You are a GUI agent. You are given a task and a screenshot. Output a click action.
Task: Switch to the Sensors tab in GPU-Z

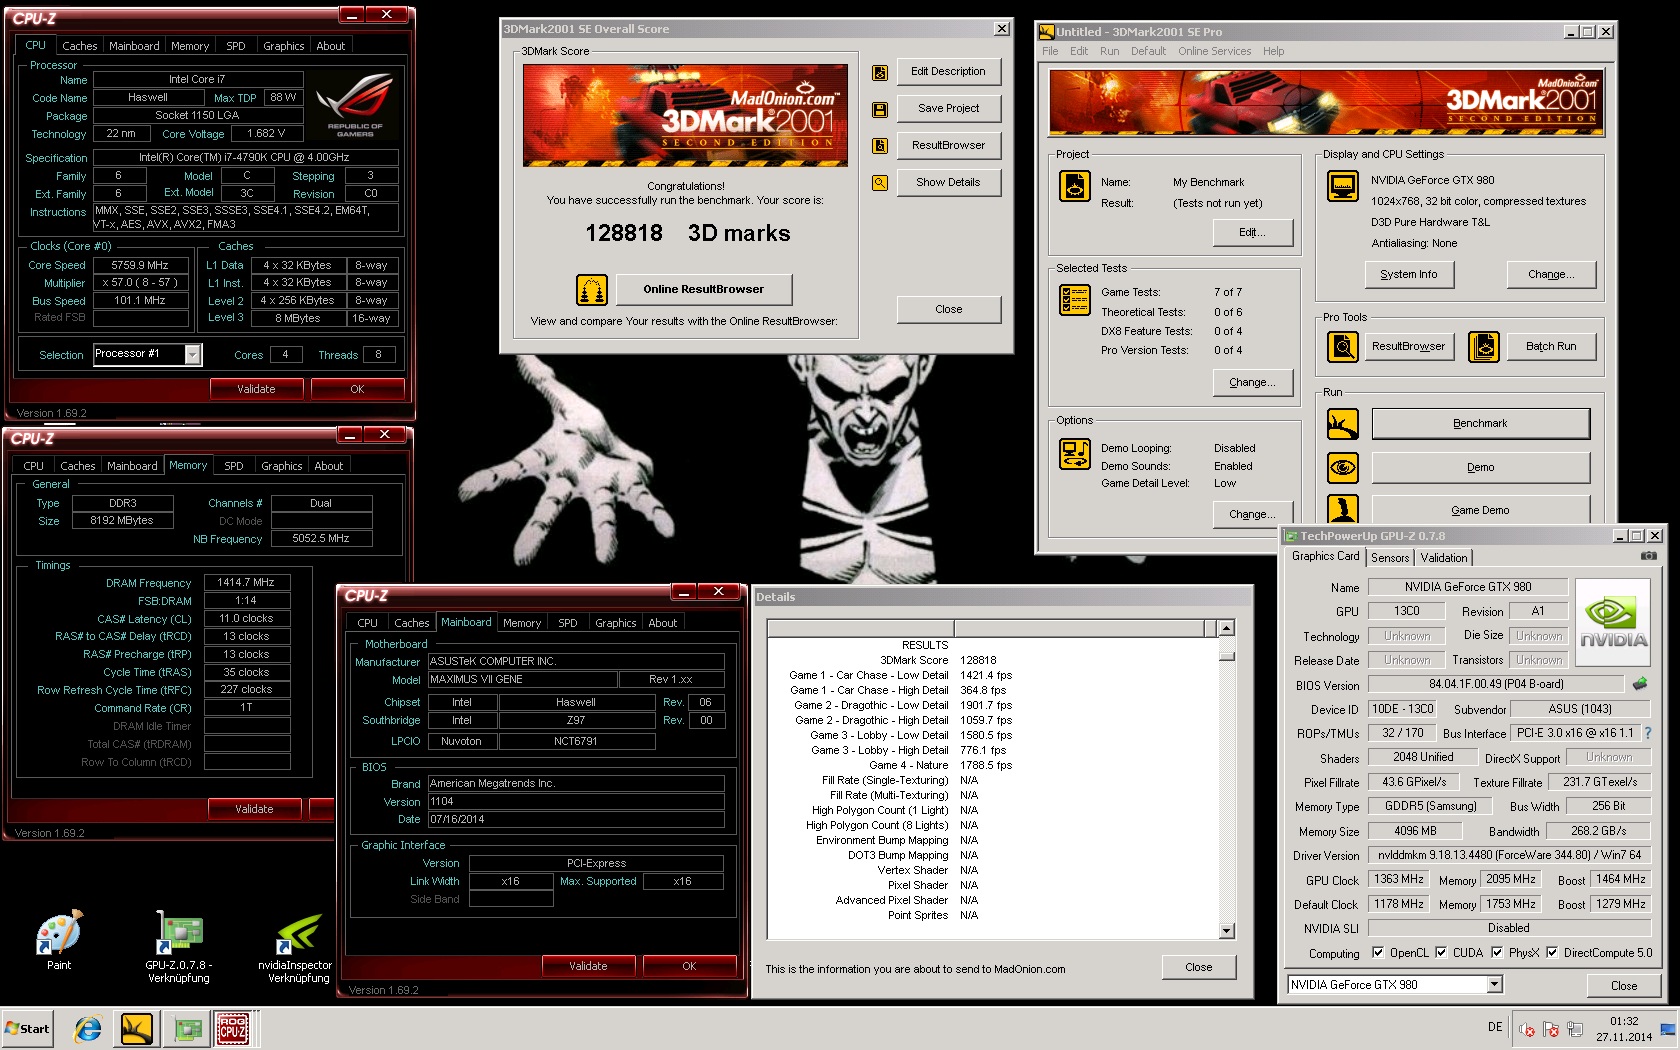click(x=1390, y=558)
